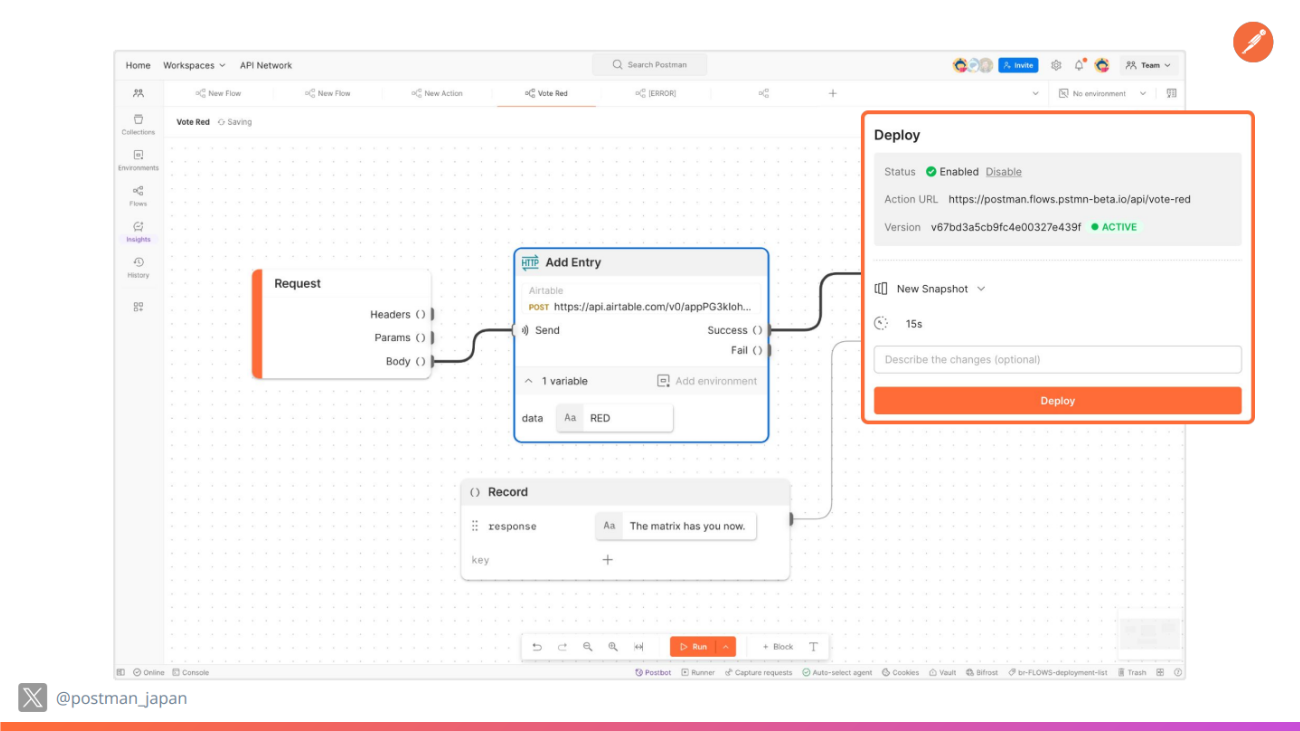Open Collections in the sidebar
1300x731 pixels.
(x=138, y=124)
